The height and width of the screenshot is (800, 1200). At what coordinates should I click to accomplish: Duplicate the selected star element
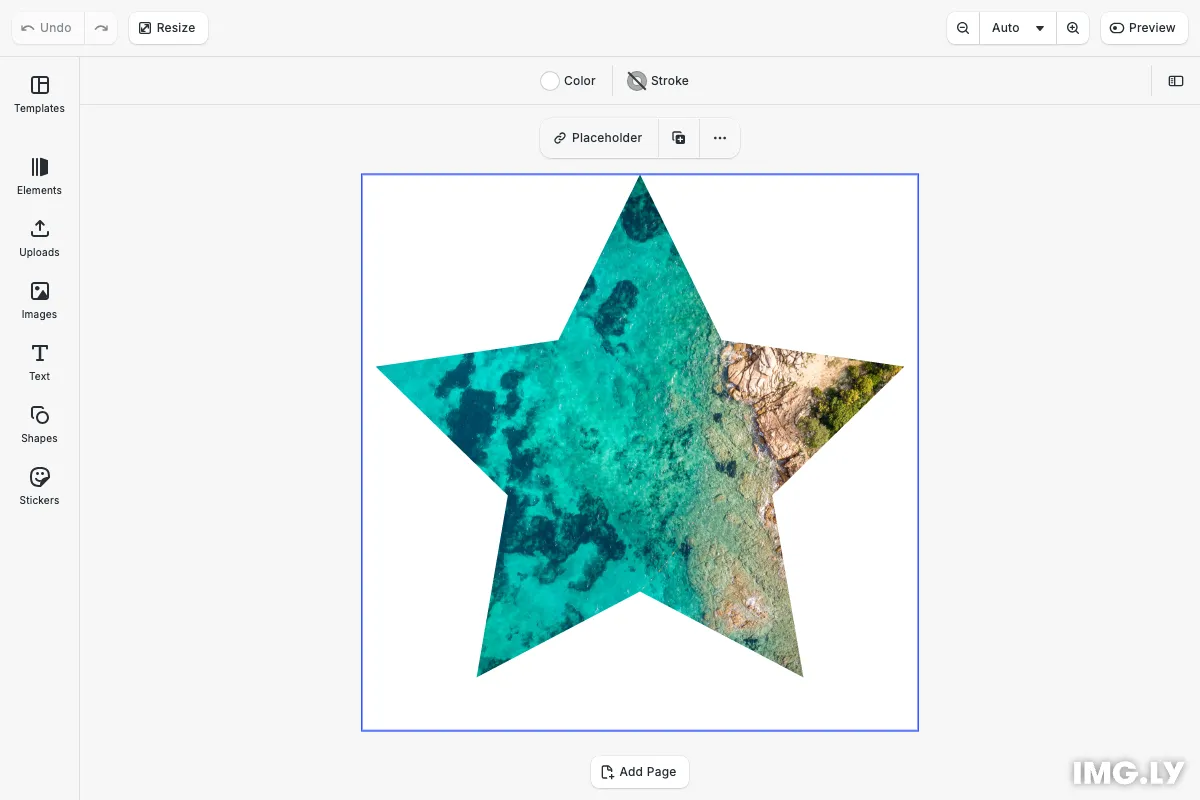click(x=679, y=138)
